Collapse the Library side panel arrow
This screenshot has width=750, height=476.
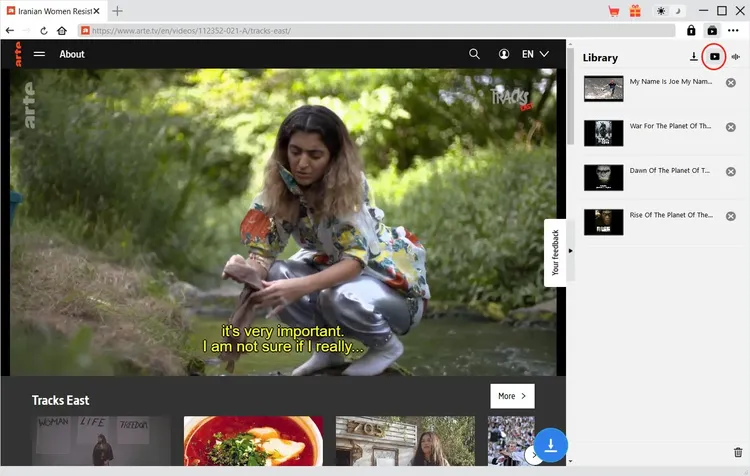571,250
